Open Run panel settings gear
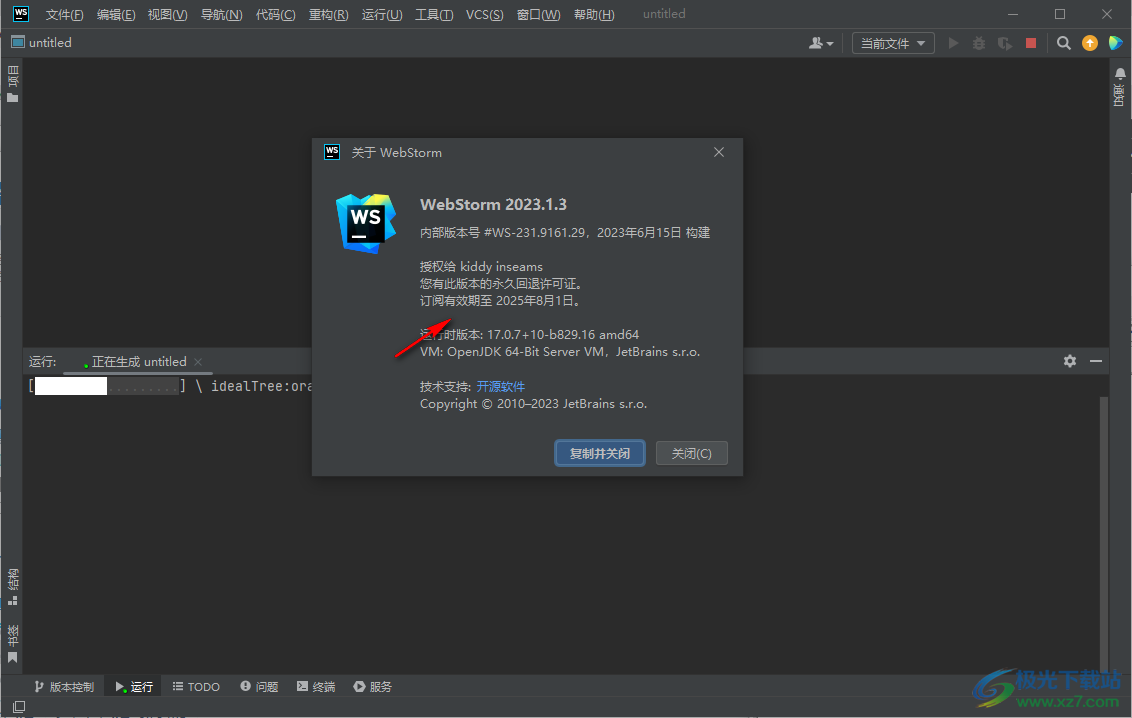The height and width of the screenshot is (718, 1132). coord(1070,361)
